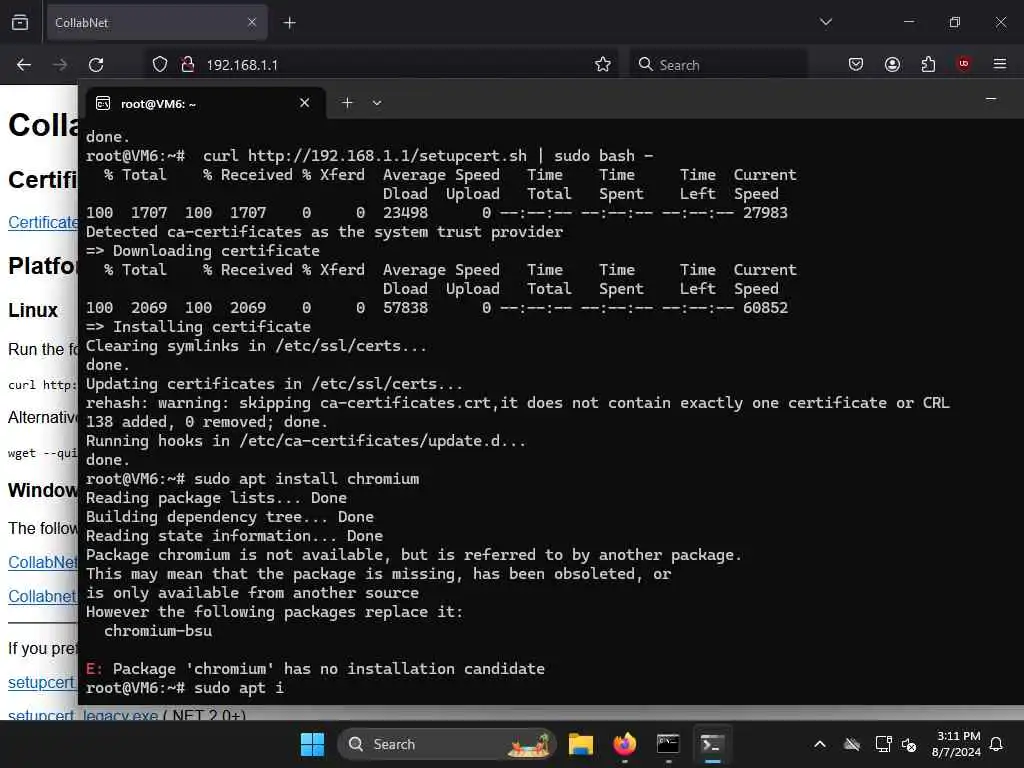List all tabs dropdown in Firefox
The width and height of the screenshot is (1024, 768).
coord(826,22)
